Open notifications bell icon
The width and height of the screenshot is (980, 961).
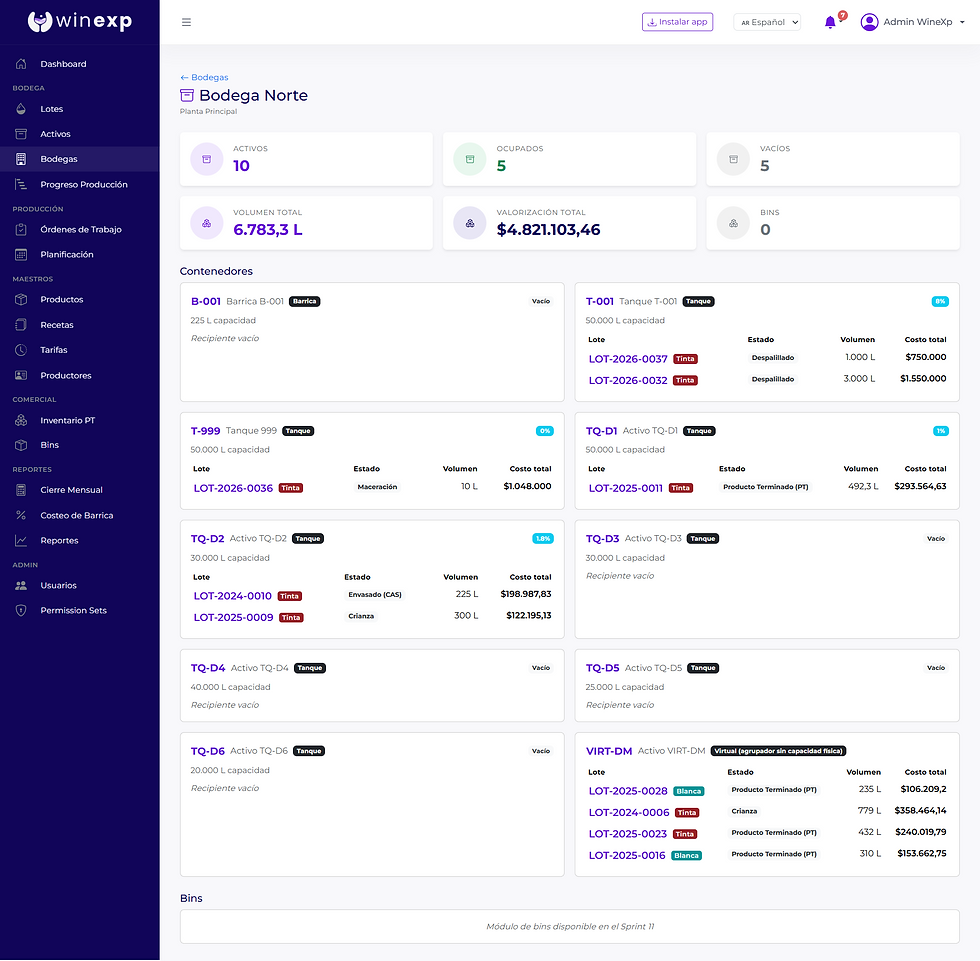click(830, 22)
